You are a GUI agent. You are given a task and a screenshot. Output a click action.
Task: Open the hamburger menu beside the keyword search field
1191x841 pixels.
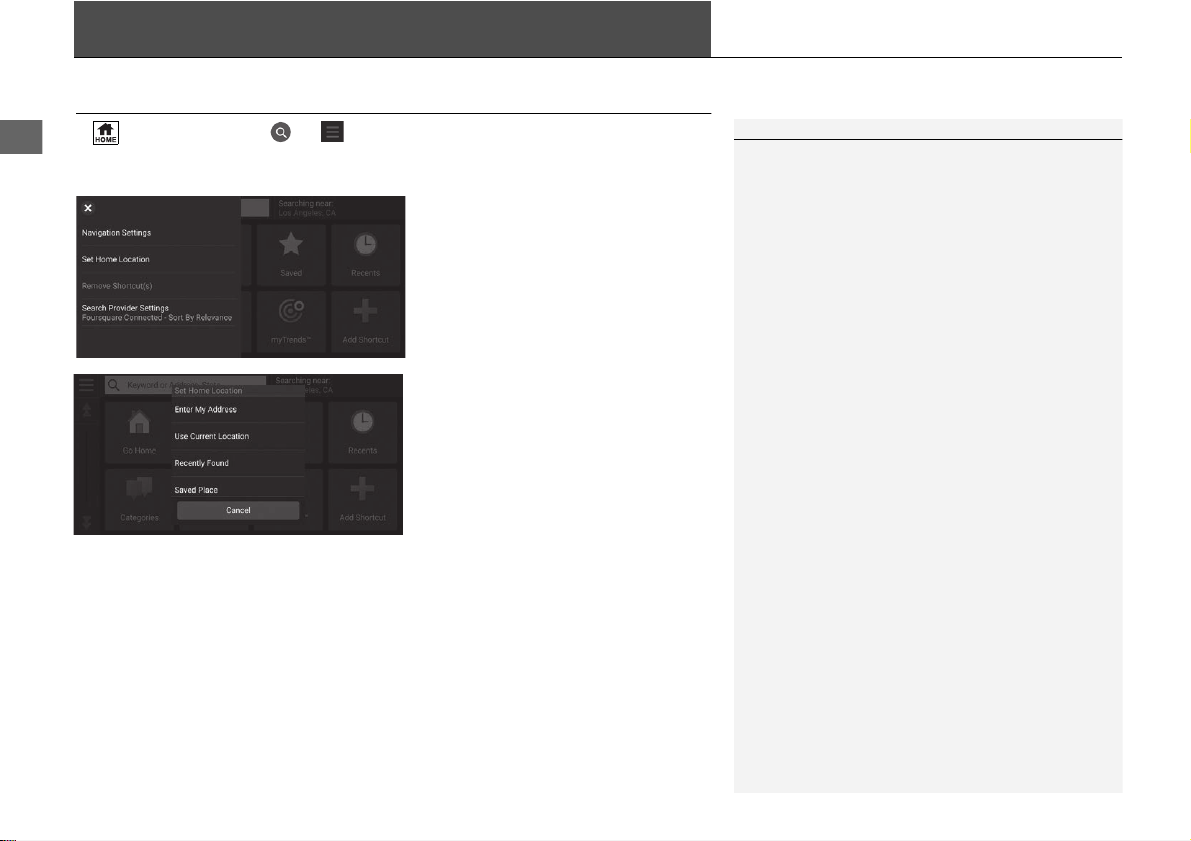pyautogui.click(x=87, y=385)
